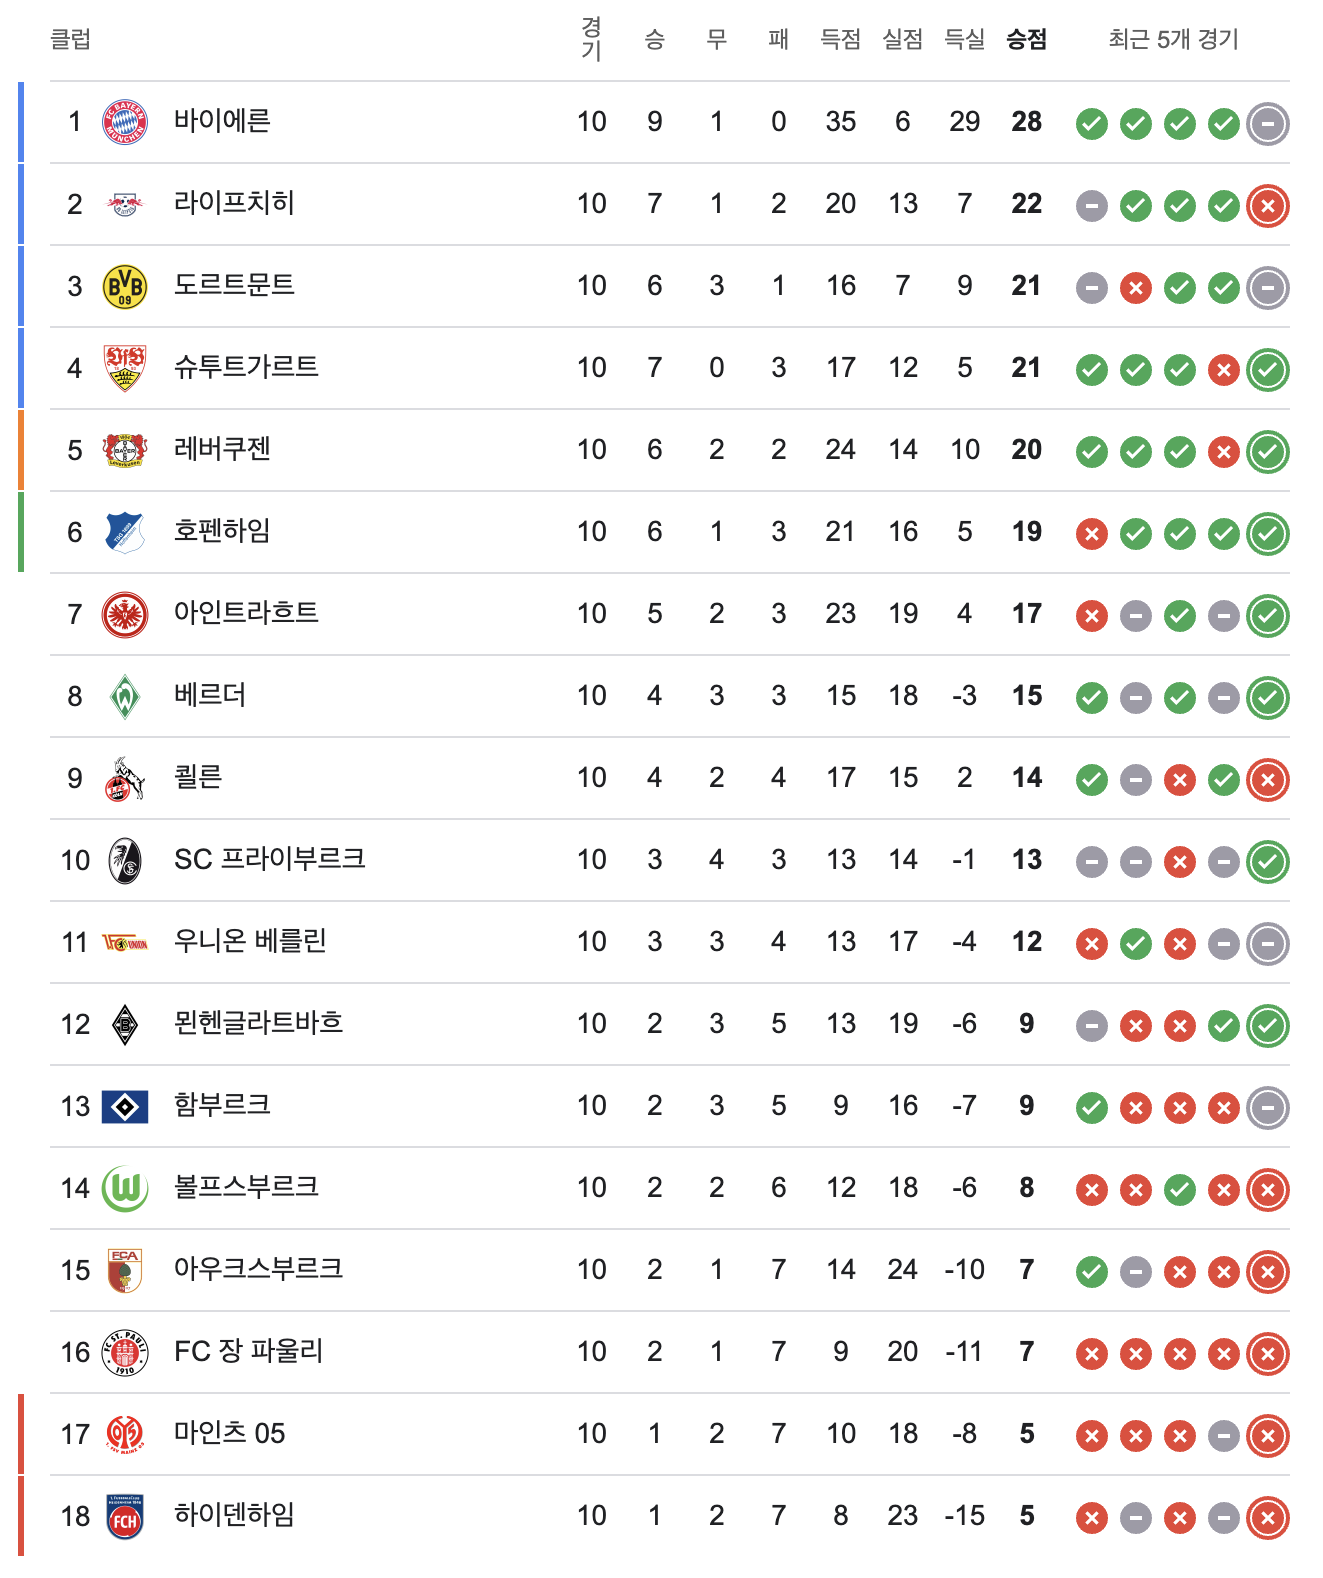Click the VfB Stuttgart crest
Image resolution: width=1323 pixels, height=1578 pixels.
click(x=125, y=368)
